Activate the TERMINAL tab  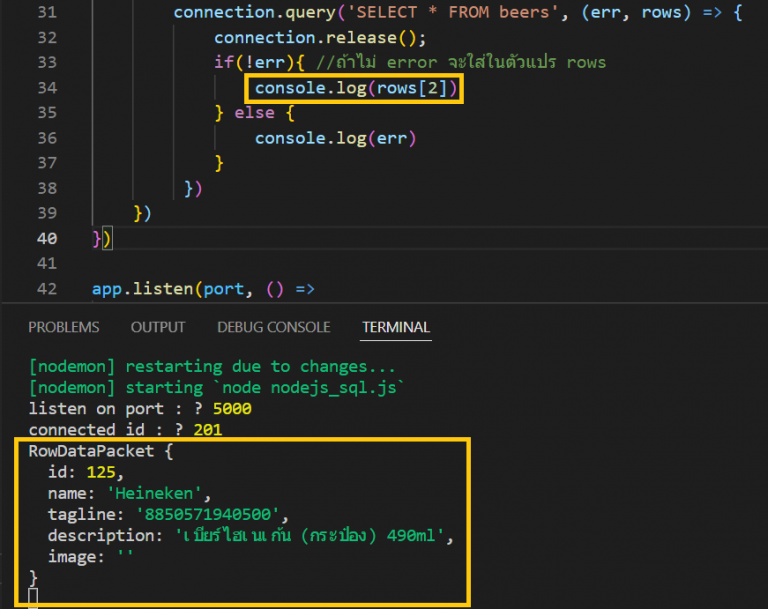tap(396, 327)
